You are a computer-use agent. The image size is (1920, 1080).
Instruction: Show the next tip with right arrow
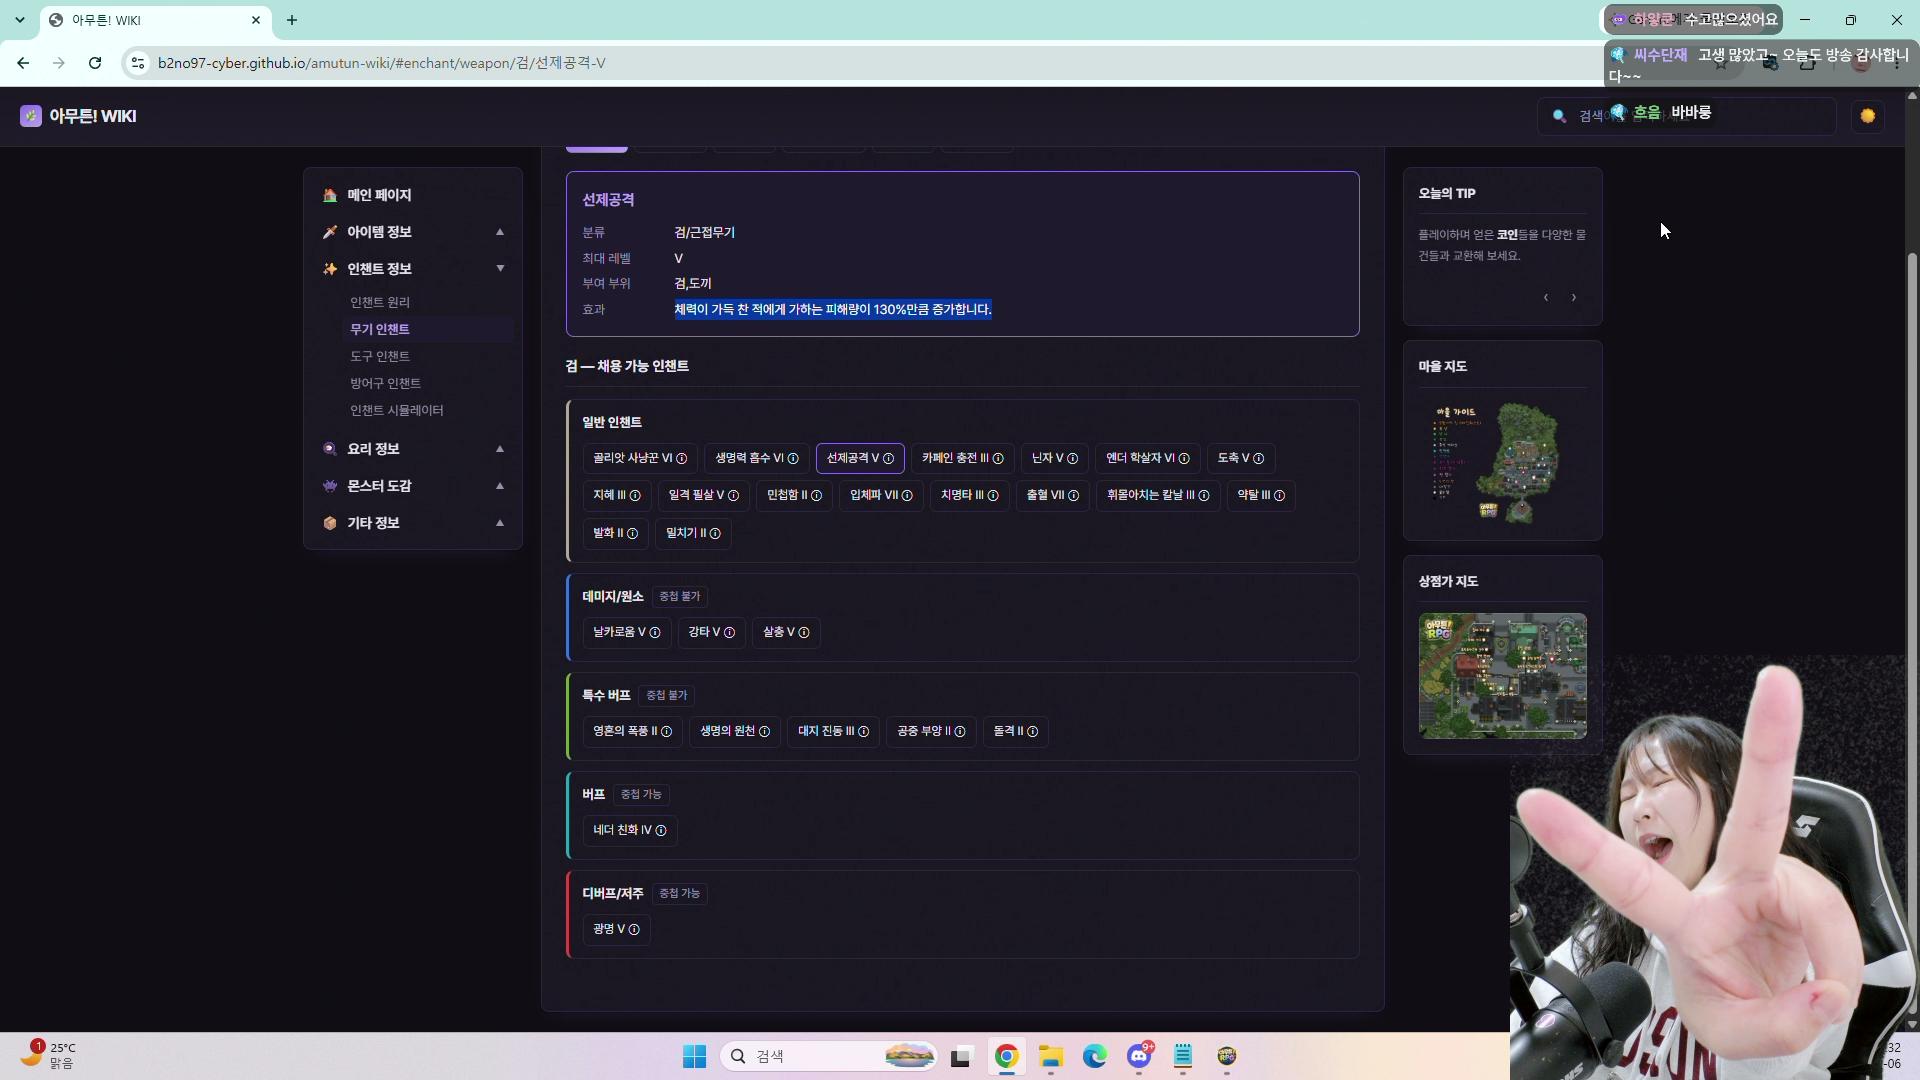tap(1574, 298)
